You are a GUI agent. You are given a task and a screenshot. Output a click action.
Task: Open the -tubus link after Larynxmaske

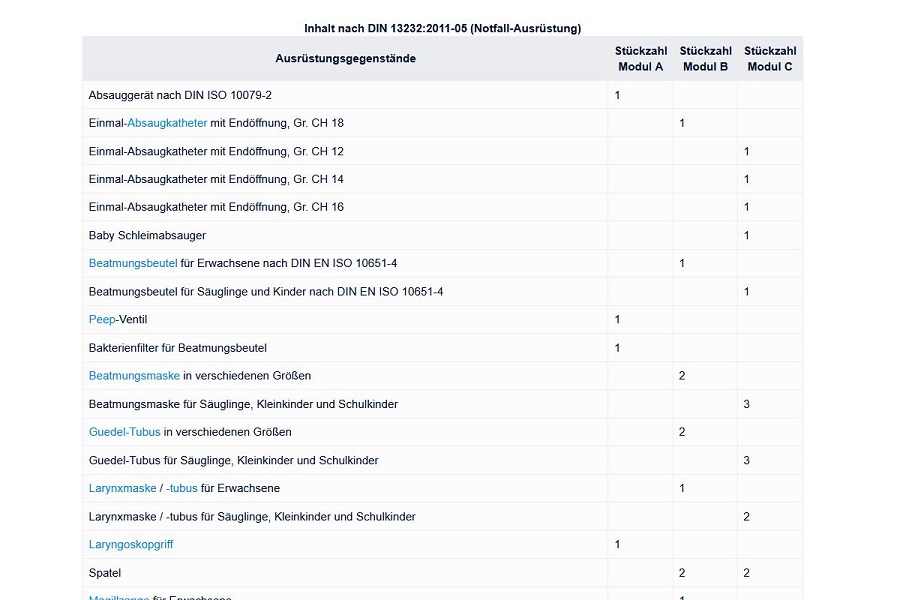click(182, 488)
